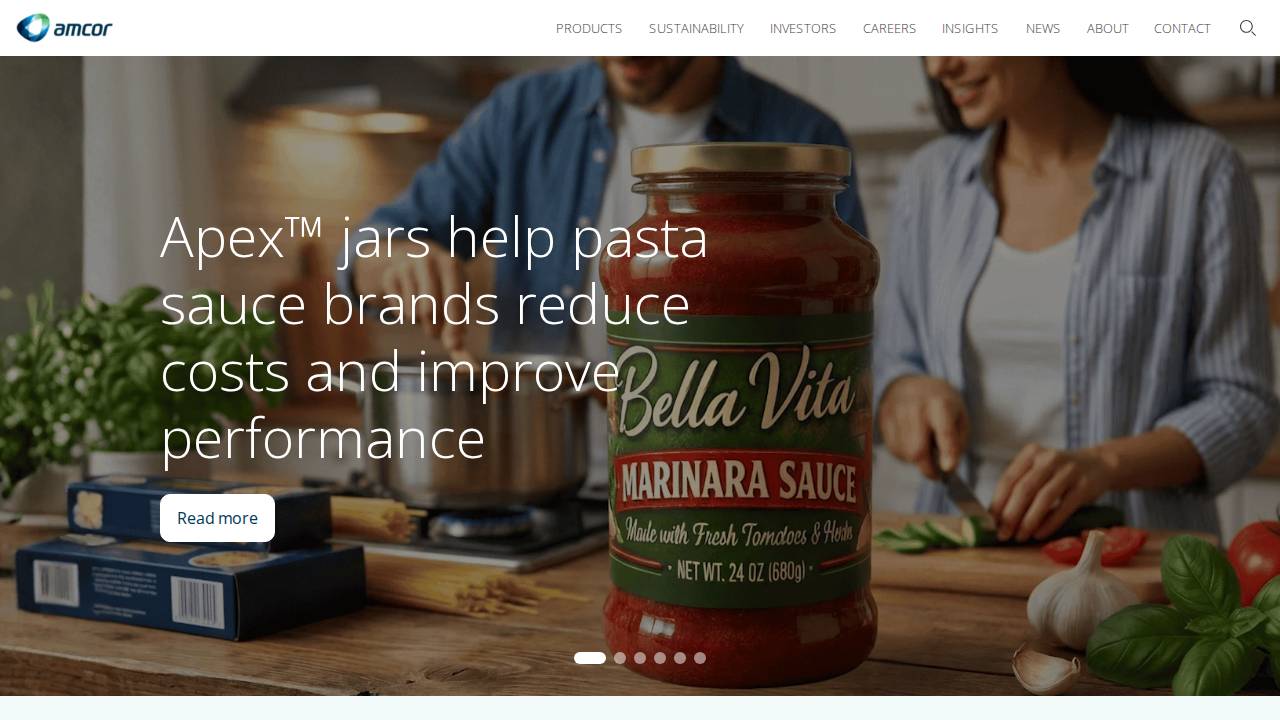Open the Sustainability menu

coord(696,28)
